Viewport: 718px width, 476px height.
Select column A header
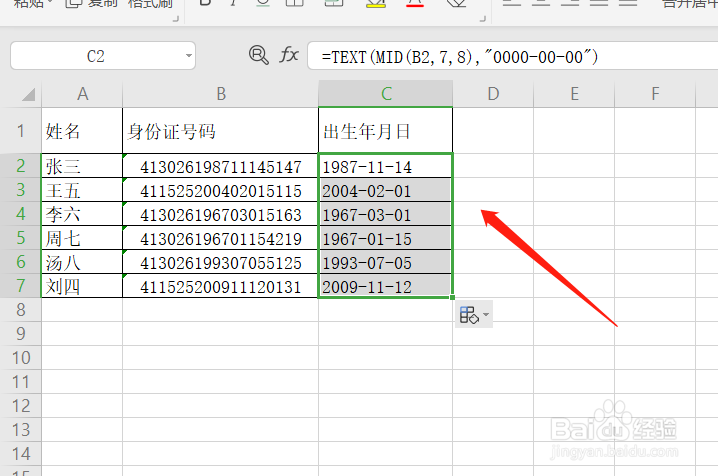82,94
